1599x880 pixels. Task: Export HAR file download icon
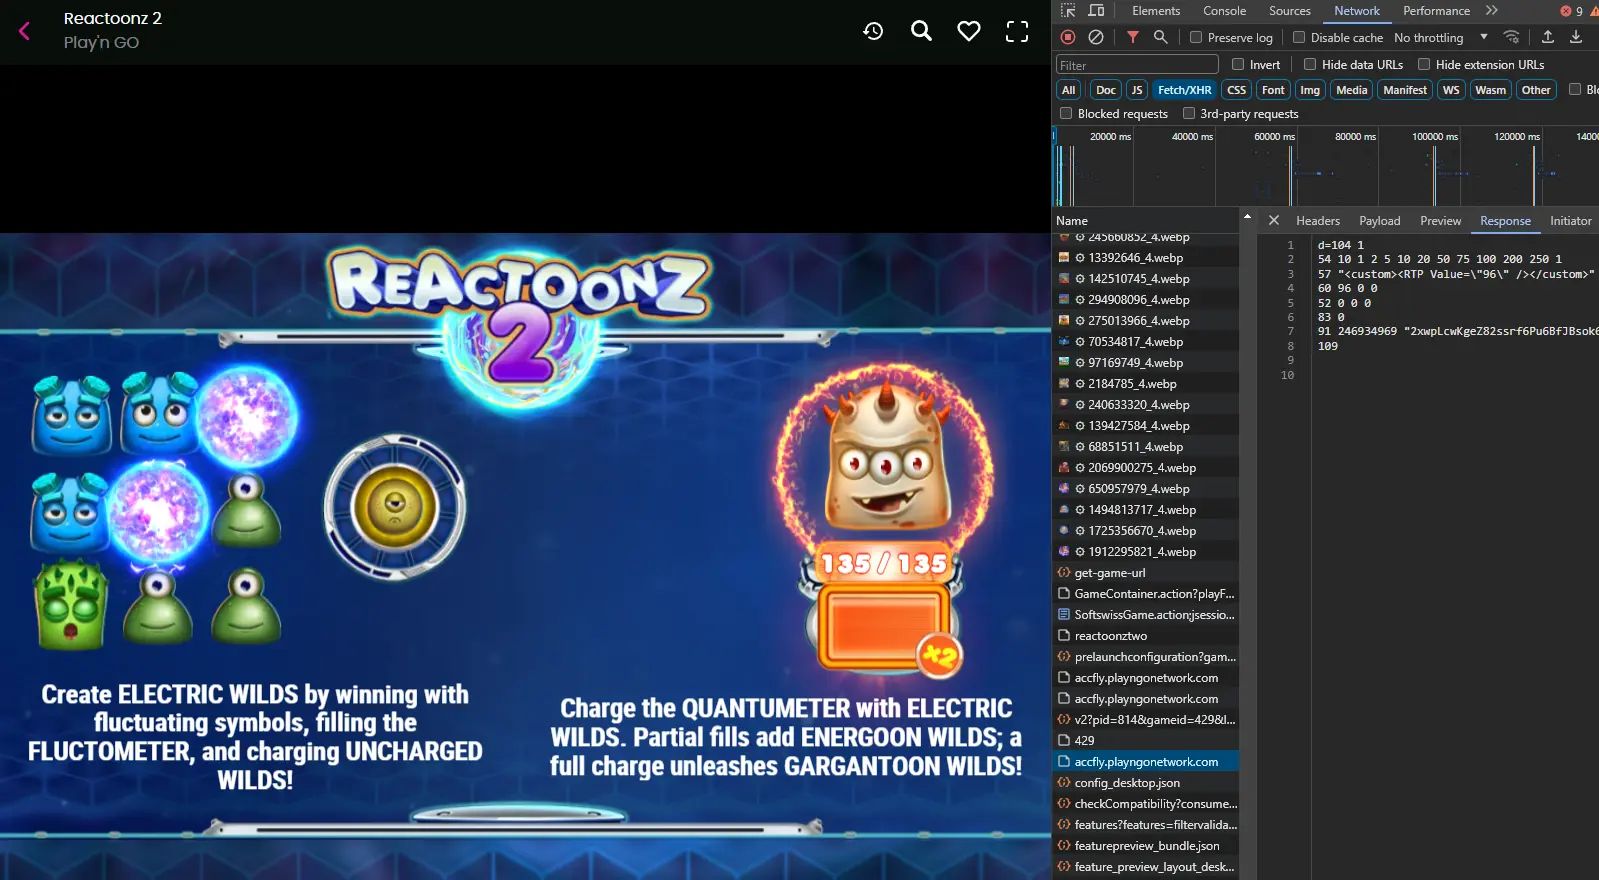(x=1576, y=37)
